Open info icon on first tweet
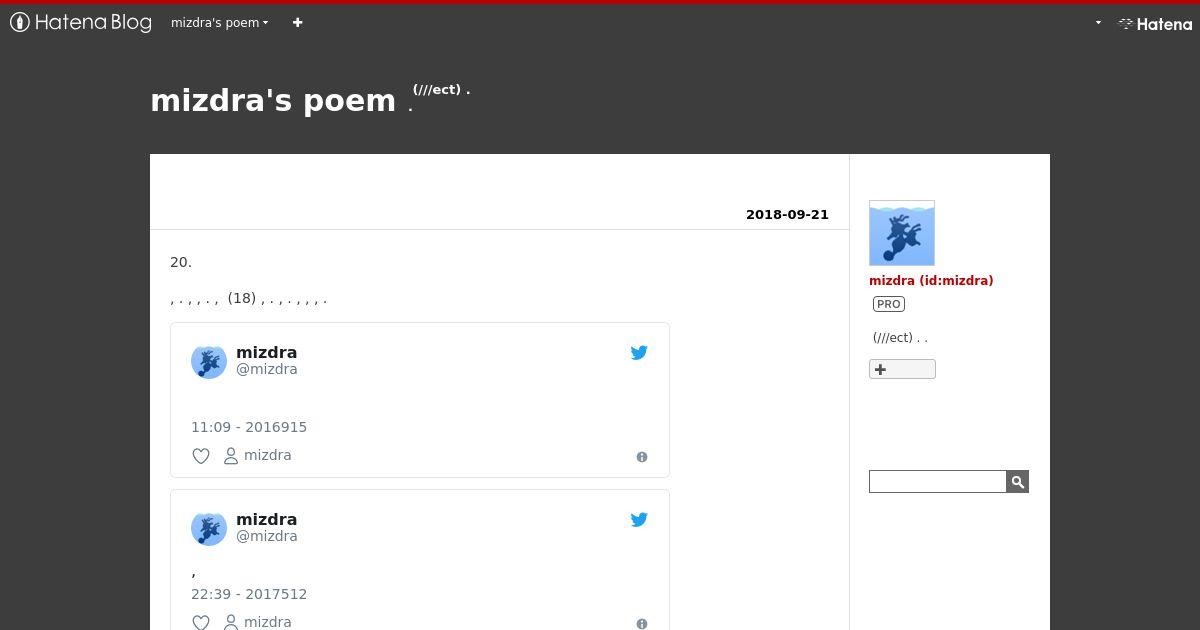This screenshot has height=630, width=1200. [642, 457]
